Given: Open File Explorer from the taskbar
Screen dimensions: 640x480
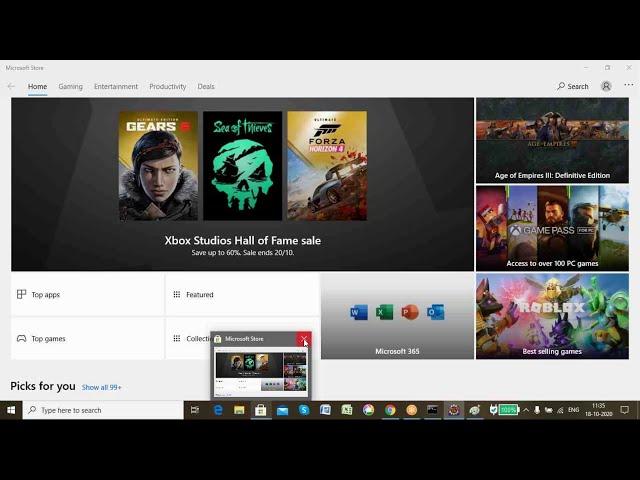Looking at the screenshot, I should pos(239,410).
